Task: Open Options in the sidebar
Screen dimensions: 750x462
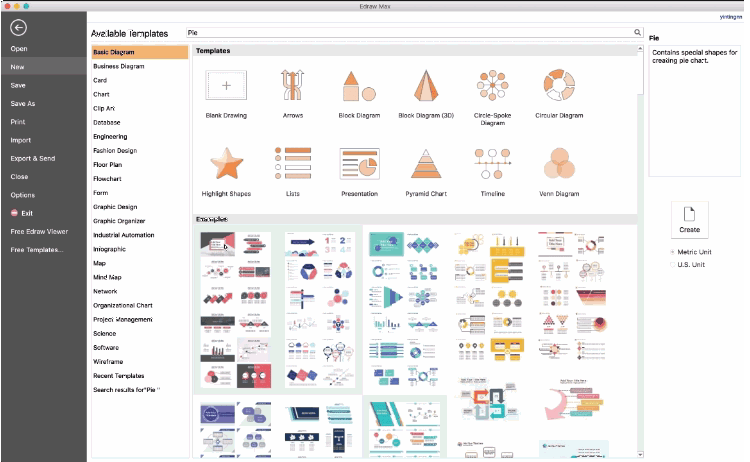Action: [22, 195]
